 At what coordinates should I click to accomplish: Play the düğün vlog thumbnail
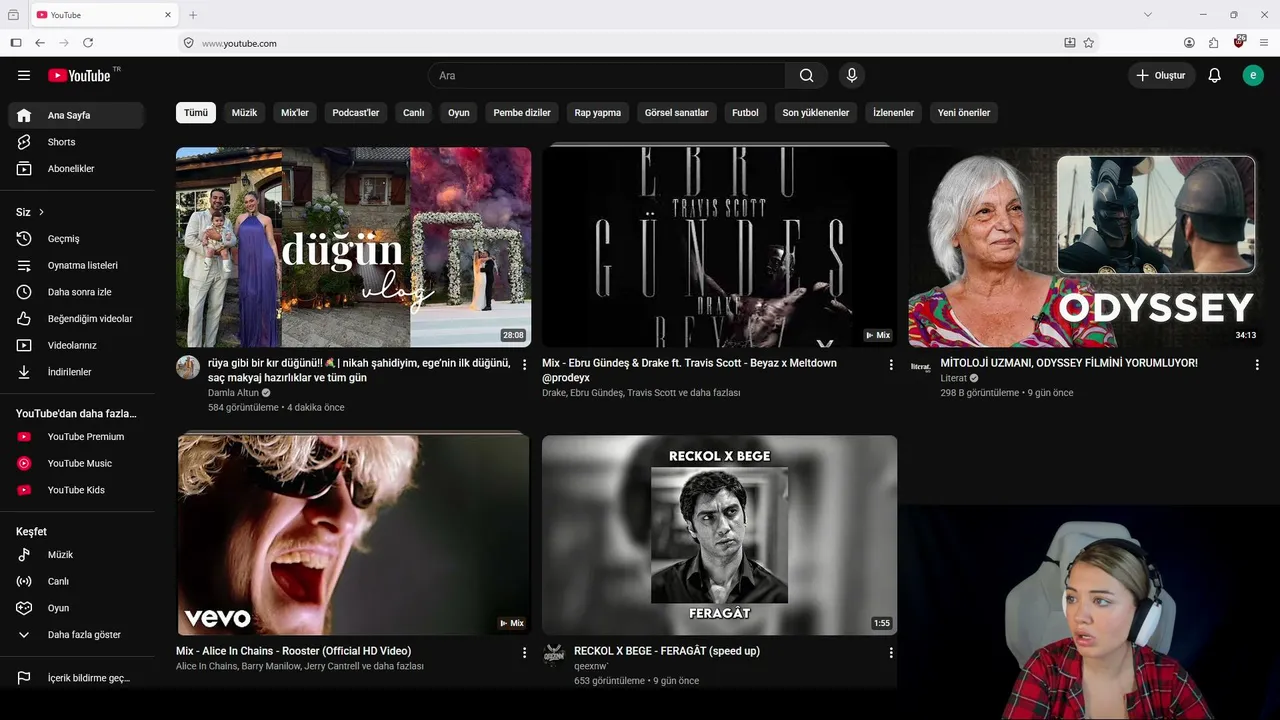point(354,247)
